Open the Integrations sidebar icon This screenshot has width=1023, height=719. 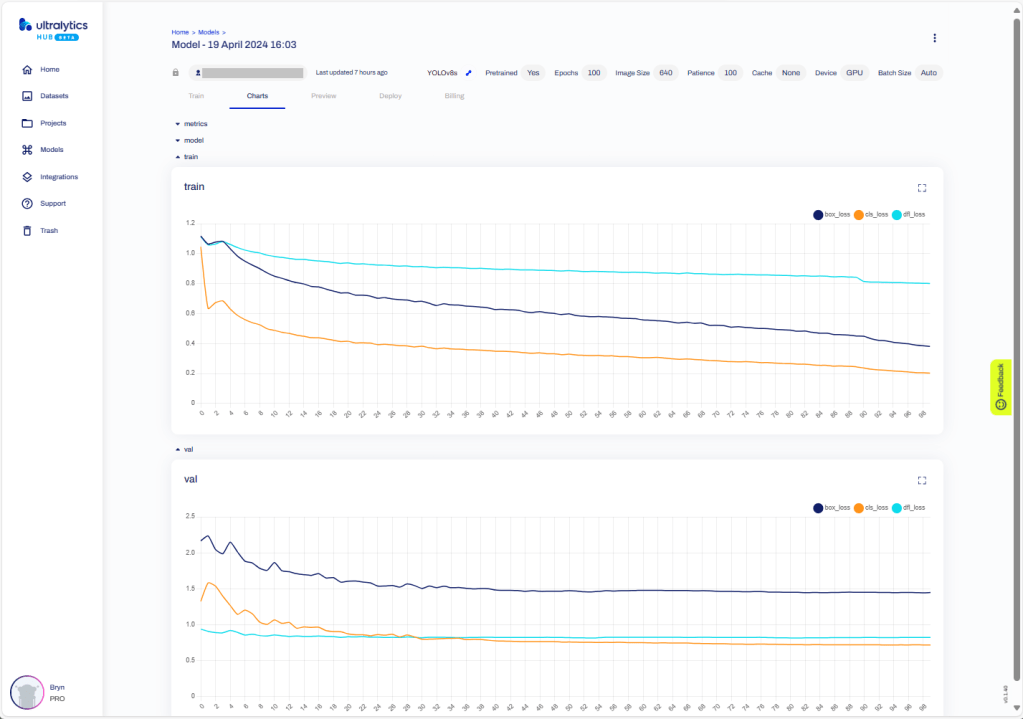27,177
